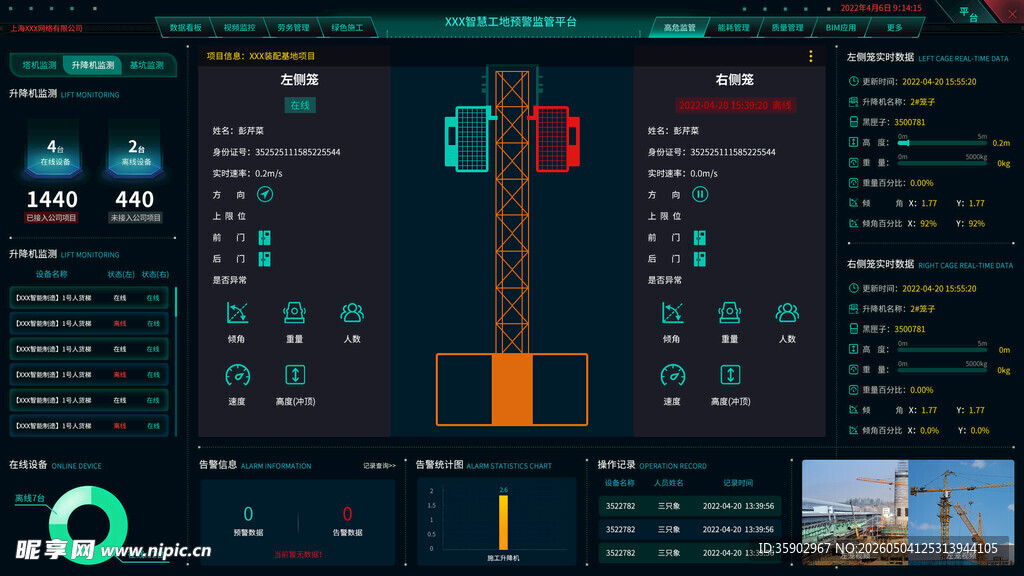Viewport: 1024px width, 576px height.
Task: Select right cage 人数 icon
Action: pos(787,313)
